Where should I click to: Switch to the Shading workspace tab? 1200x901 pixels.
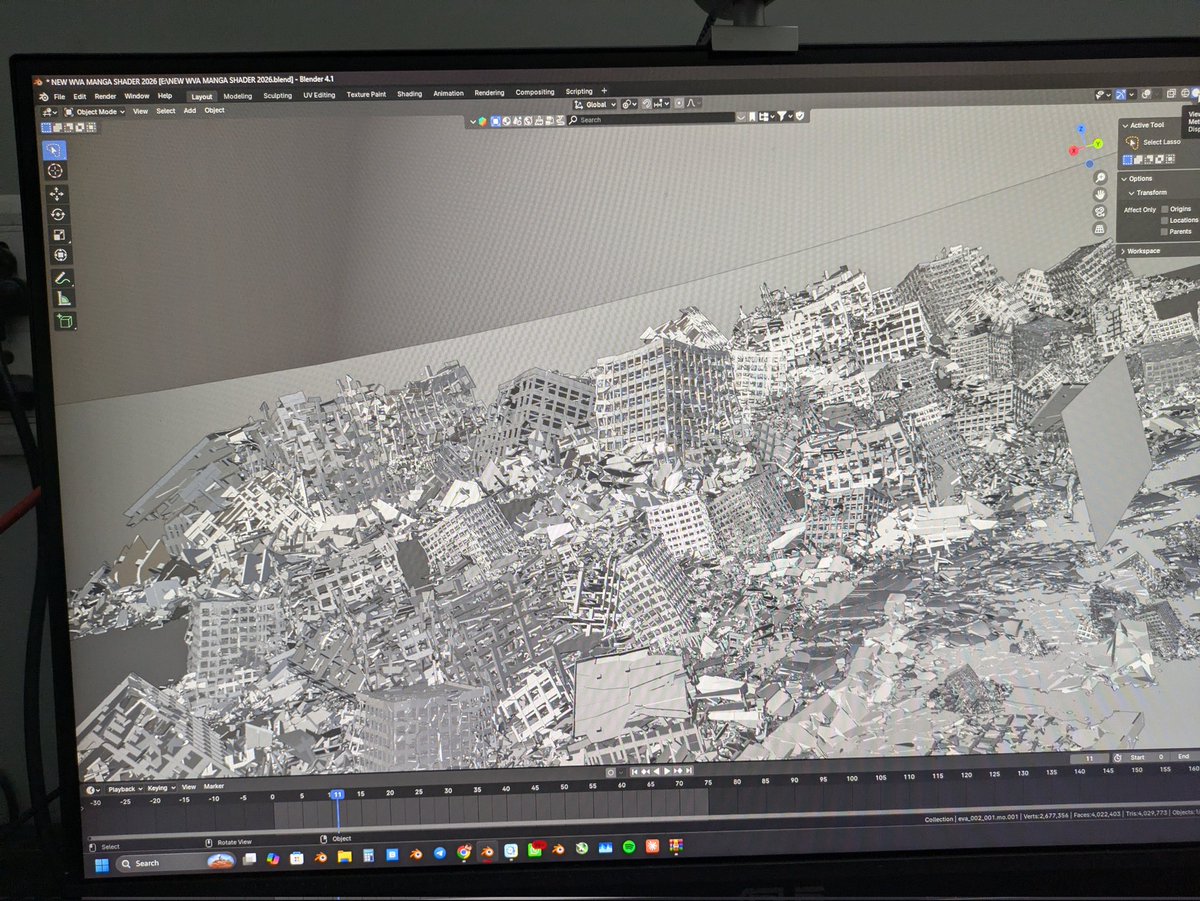(410, 94)
